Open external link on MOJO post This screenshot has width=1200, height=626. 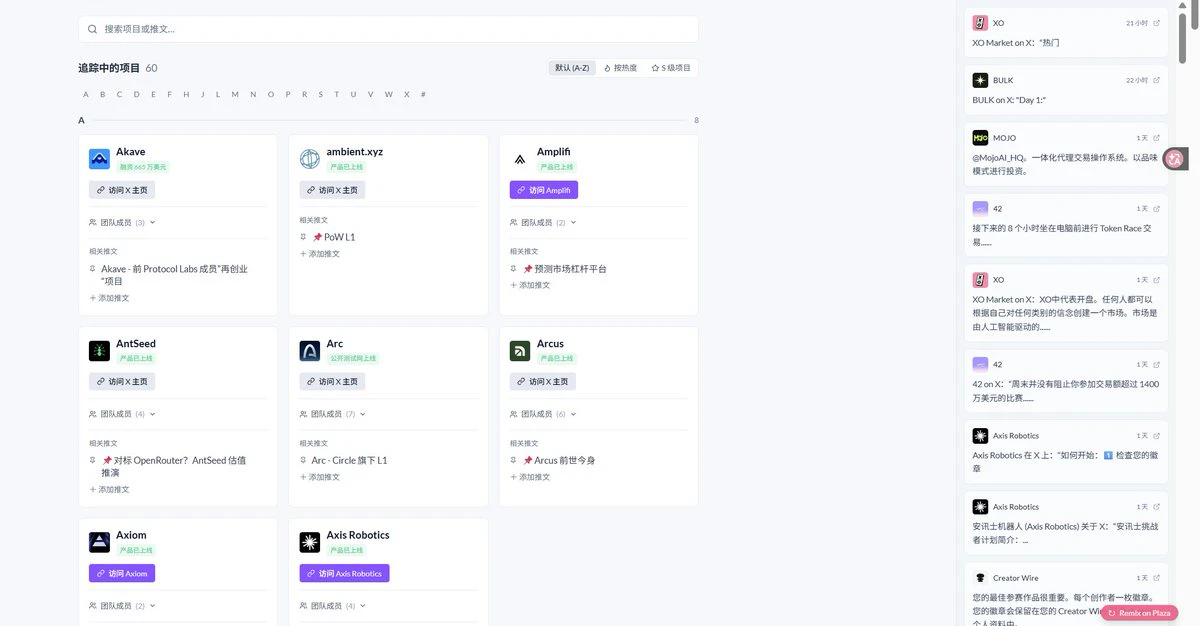(x=1157, y=138)
